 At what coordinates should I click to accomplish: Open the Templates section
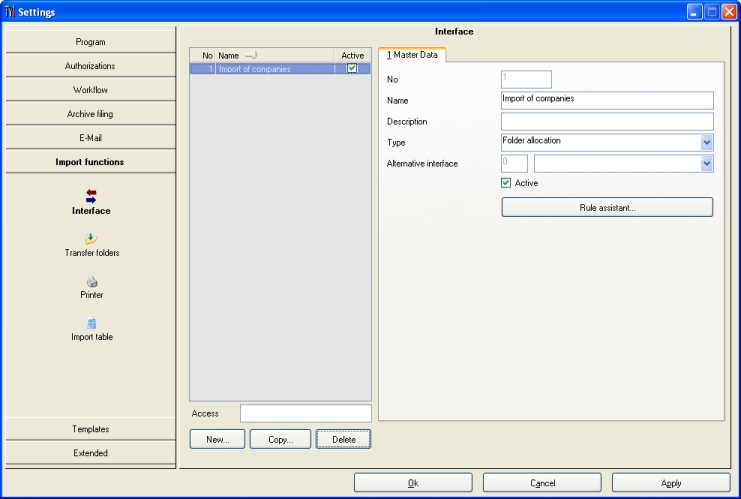click(90, 429)
